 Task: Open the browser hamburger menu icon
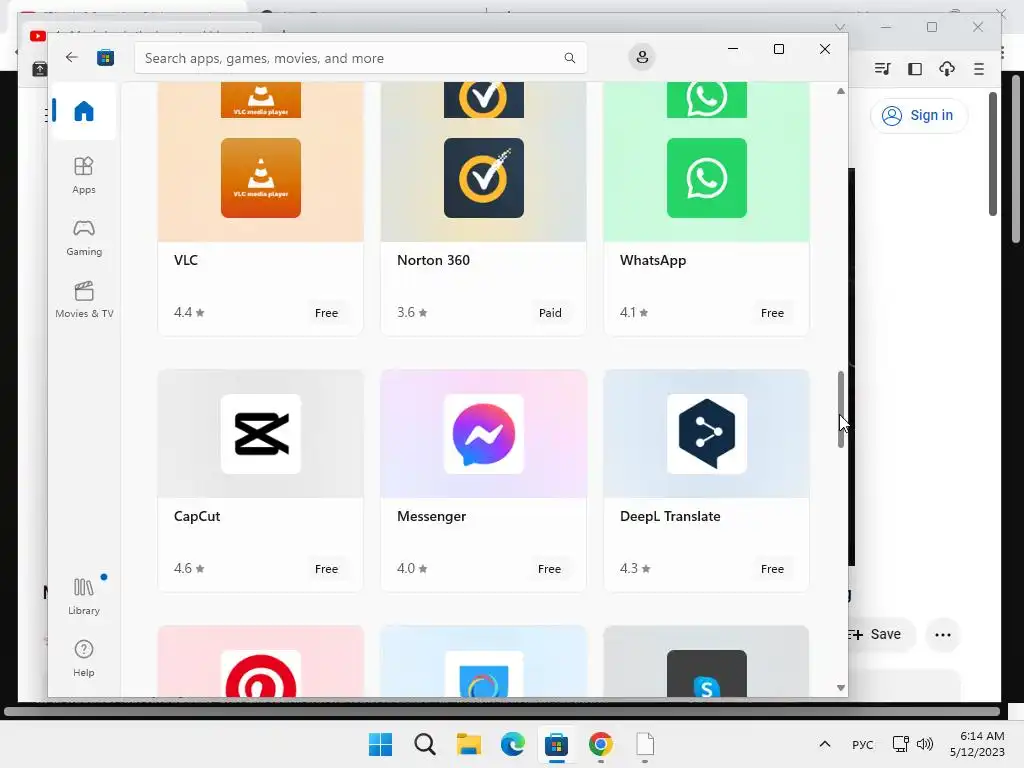[x=978, y=69]
